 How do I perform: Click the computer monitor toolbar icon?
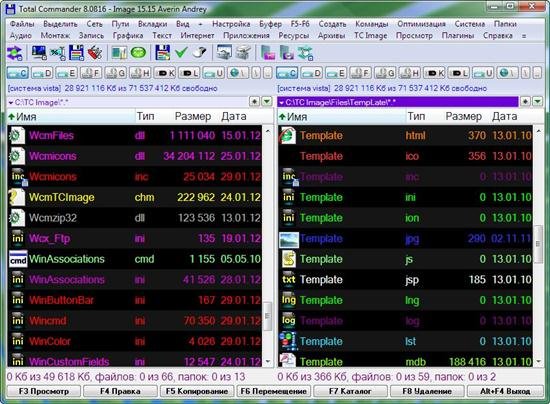[x=39, y=53]
